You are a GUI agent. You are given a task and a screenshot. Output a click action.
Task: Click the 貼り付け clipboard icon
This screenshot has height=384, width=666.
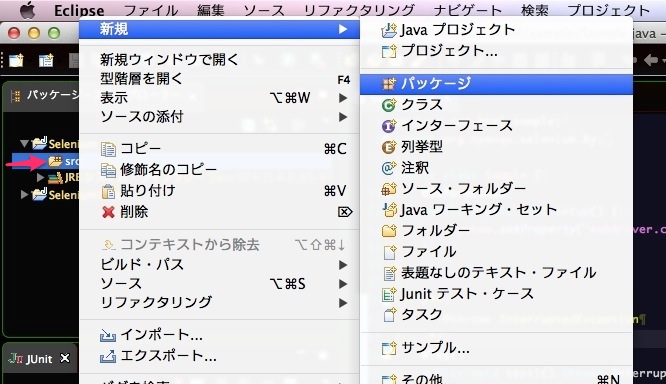(108, 191)
